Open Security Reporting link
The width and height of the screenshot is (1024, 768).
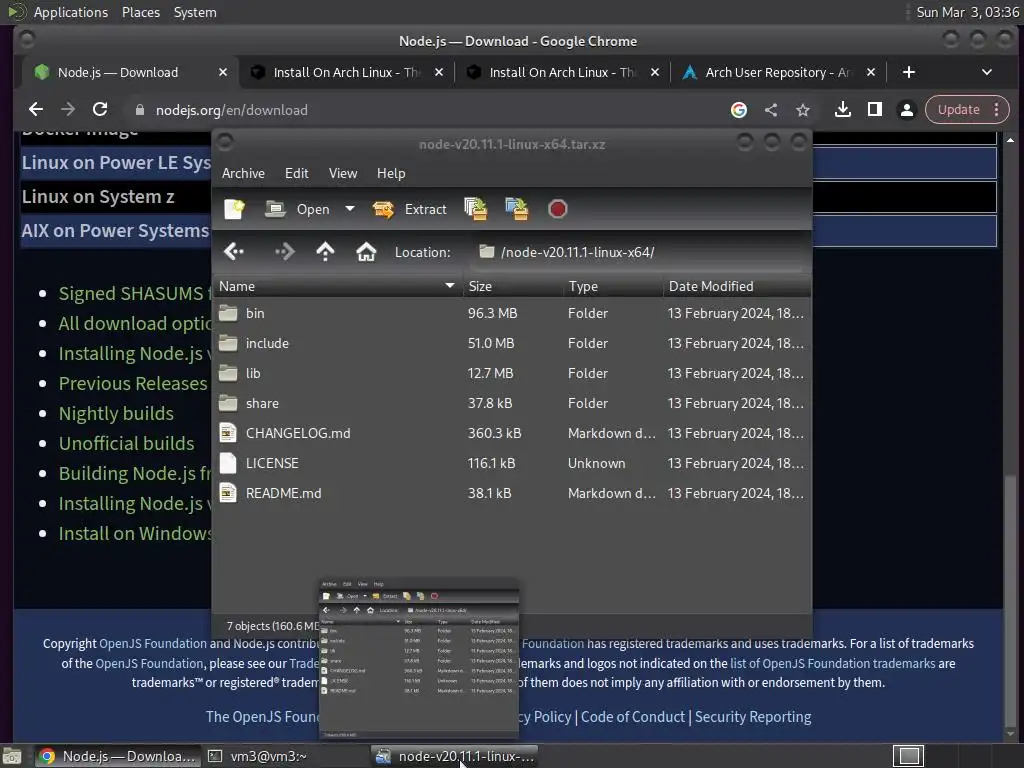coord(752,717)
